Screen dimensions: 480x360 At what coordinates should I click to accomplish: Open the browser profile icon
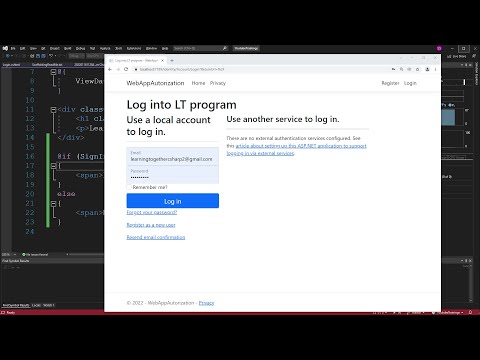point(427,69)
